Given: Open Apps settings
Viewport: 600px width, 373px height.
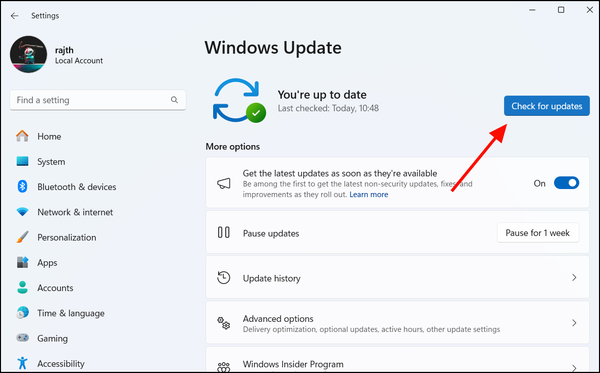Looking at the screenshot, I should tap(47, 263).
